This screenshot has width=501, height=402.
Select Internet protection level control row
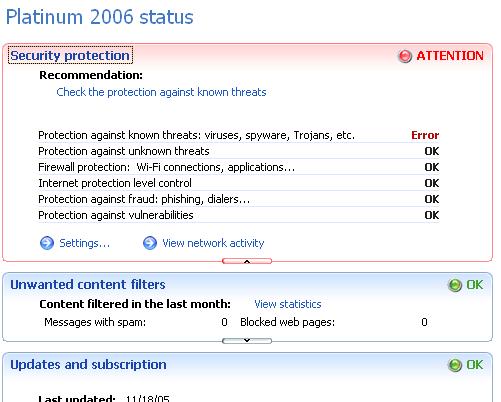[x=239, y=183]
